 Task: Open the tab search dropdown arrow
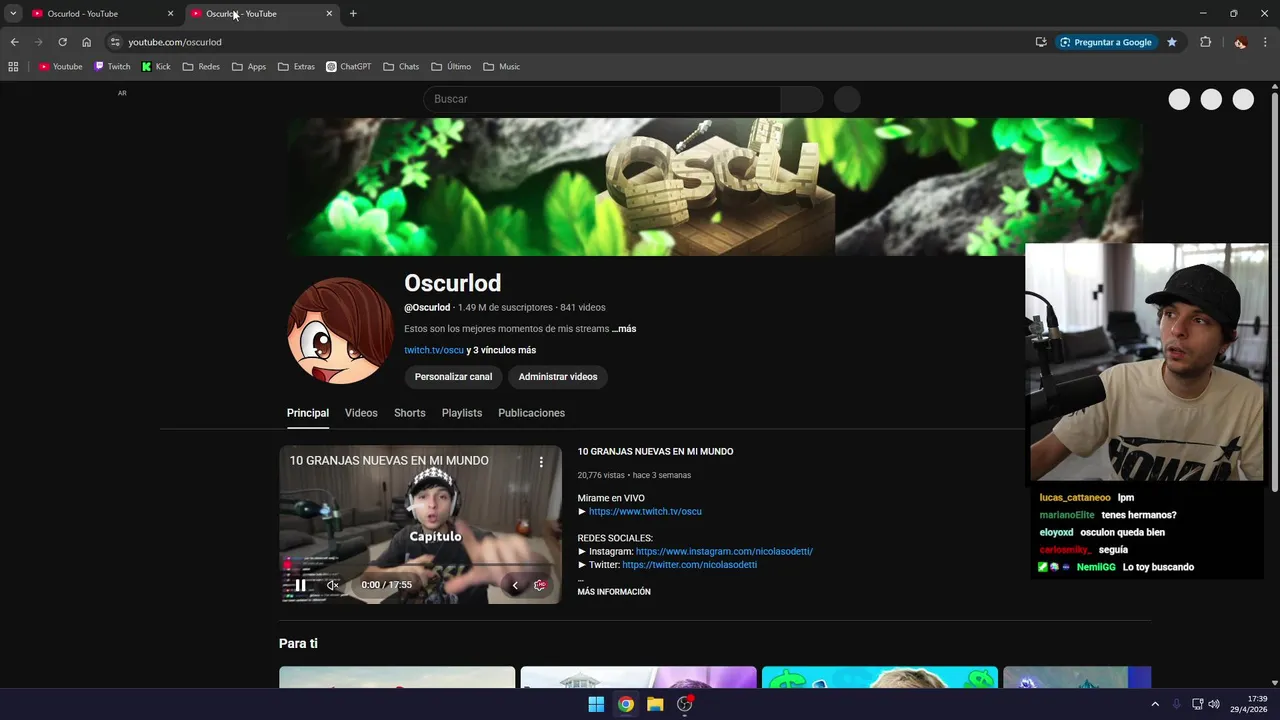point(13,14)
